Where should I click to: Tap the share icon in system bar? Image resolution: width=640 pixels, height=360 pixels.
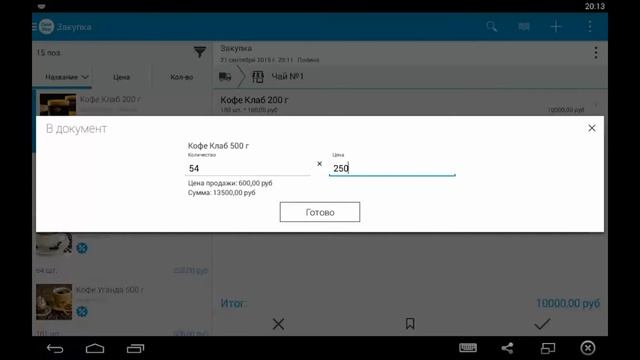tap(507, 348)
